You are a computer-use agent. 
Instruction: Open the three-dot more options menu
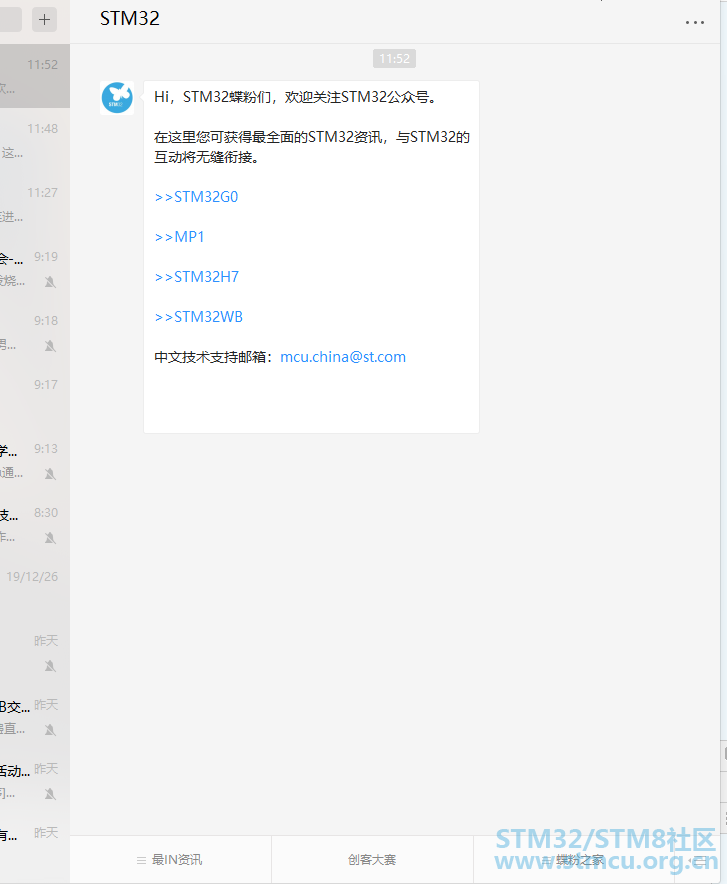[x=694, y=23]
